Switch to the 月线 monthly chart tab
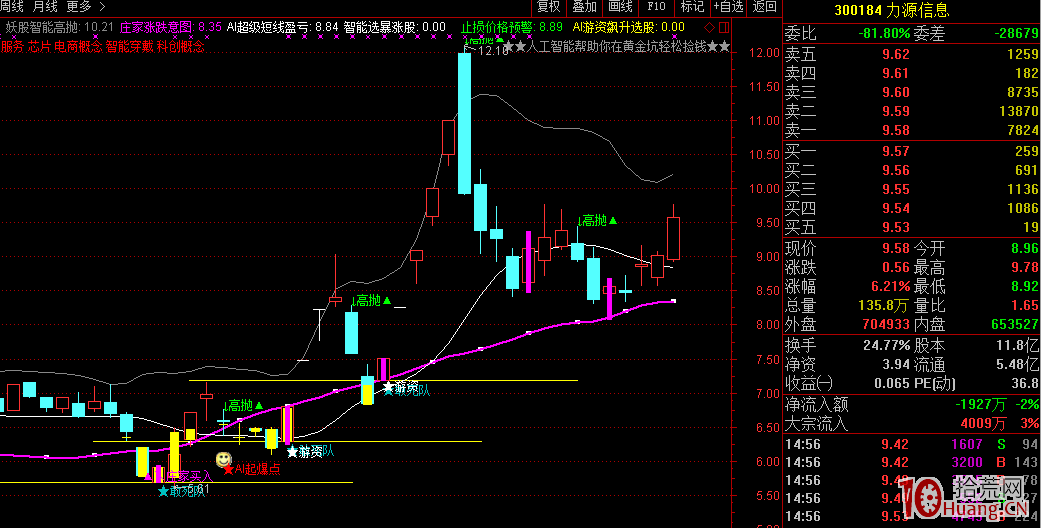1041x528 pixels. (45, 7)
